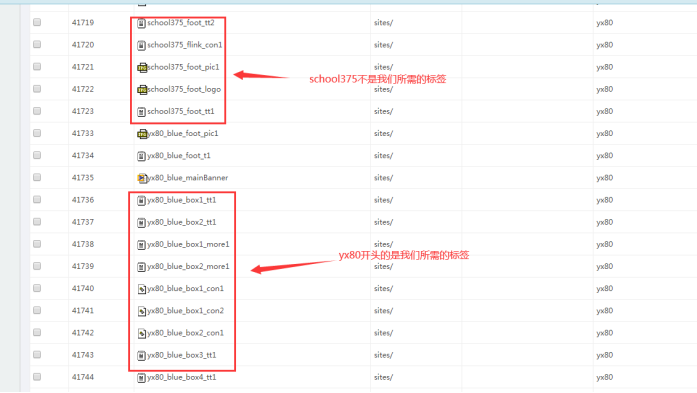Click the content icon beside yx80_blue_box1_con1

pos(142,289)
